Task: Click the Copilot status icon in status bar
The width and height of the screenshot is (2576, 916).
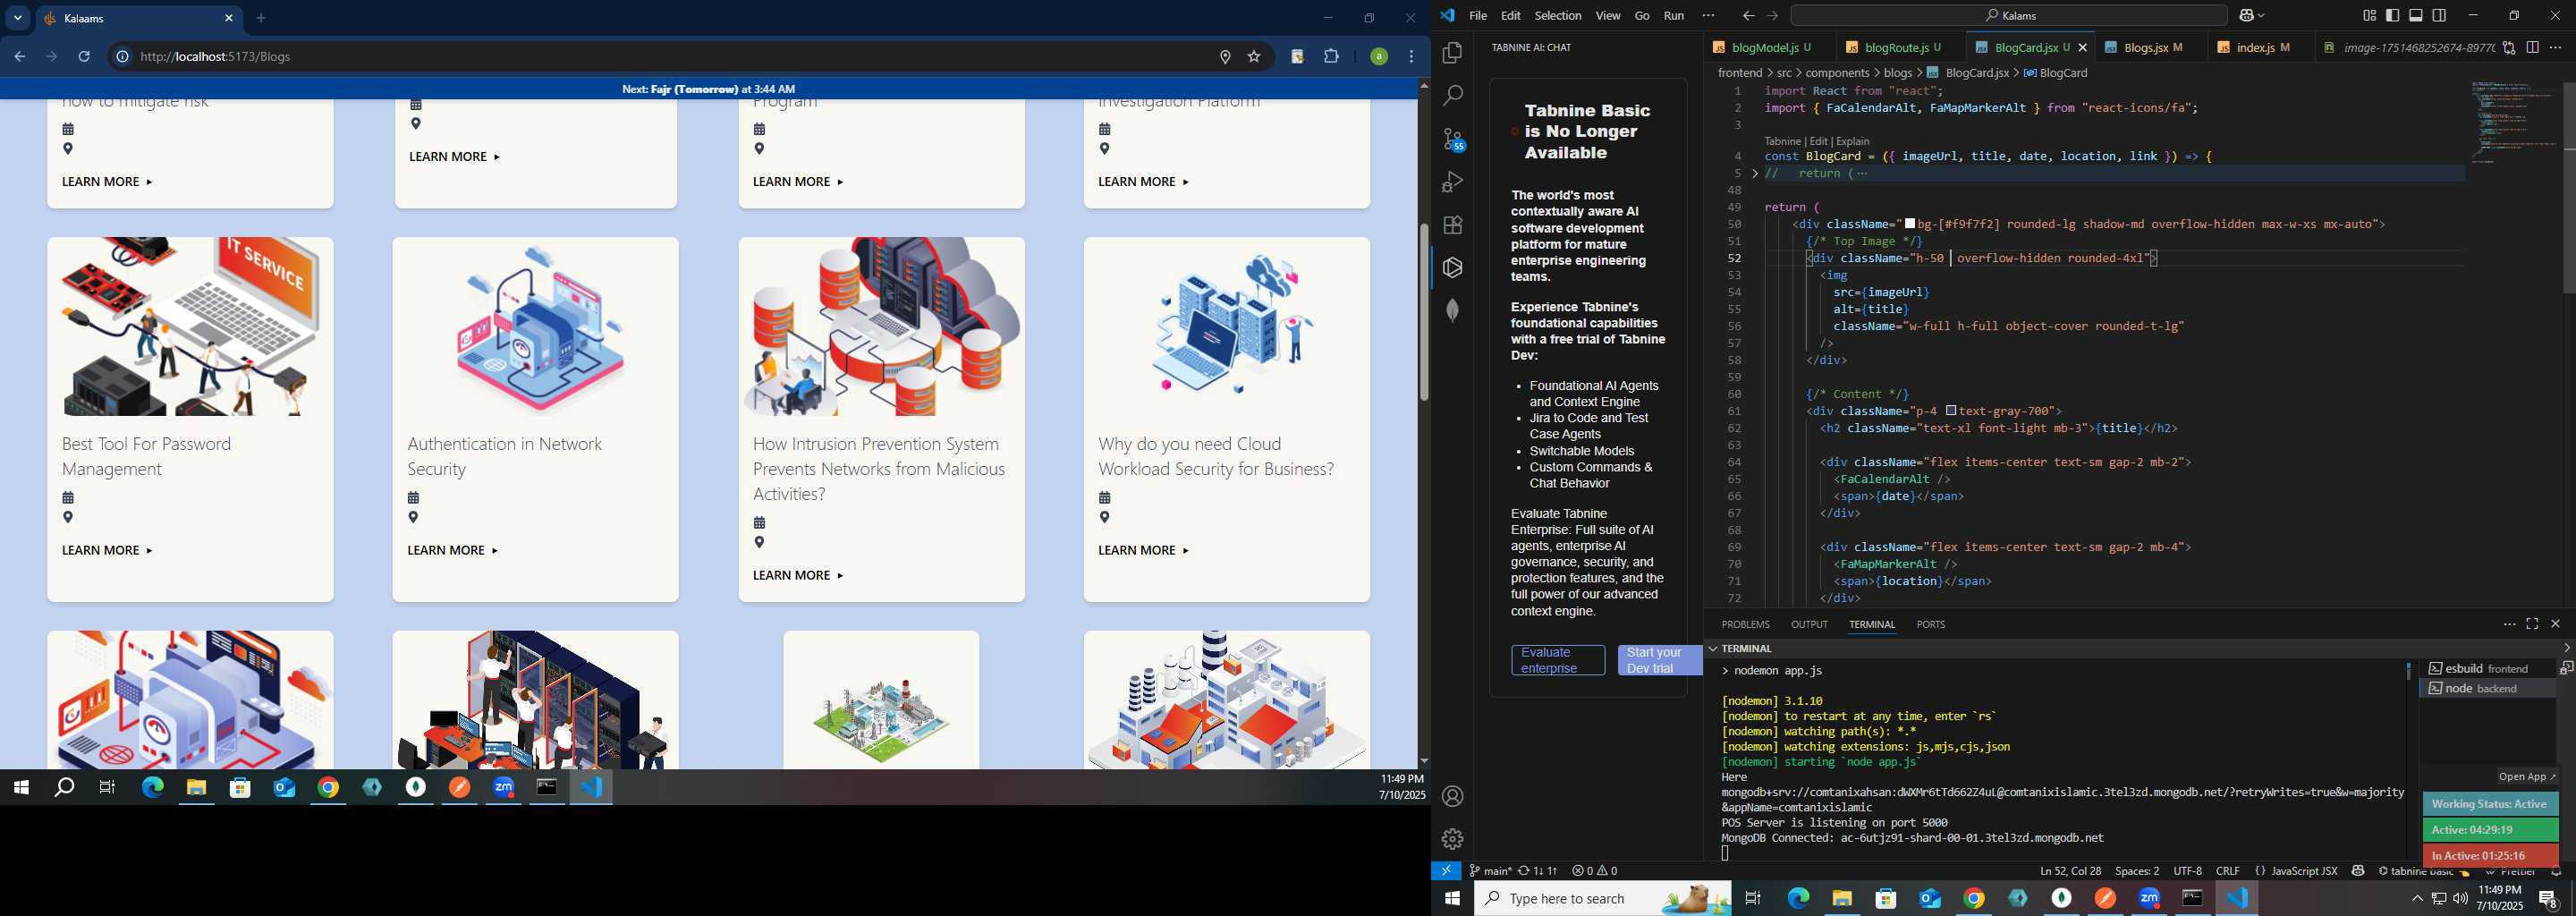Action: 2358,871
